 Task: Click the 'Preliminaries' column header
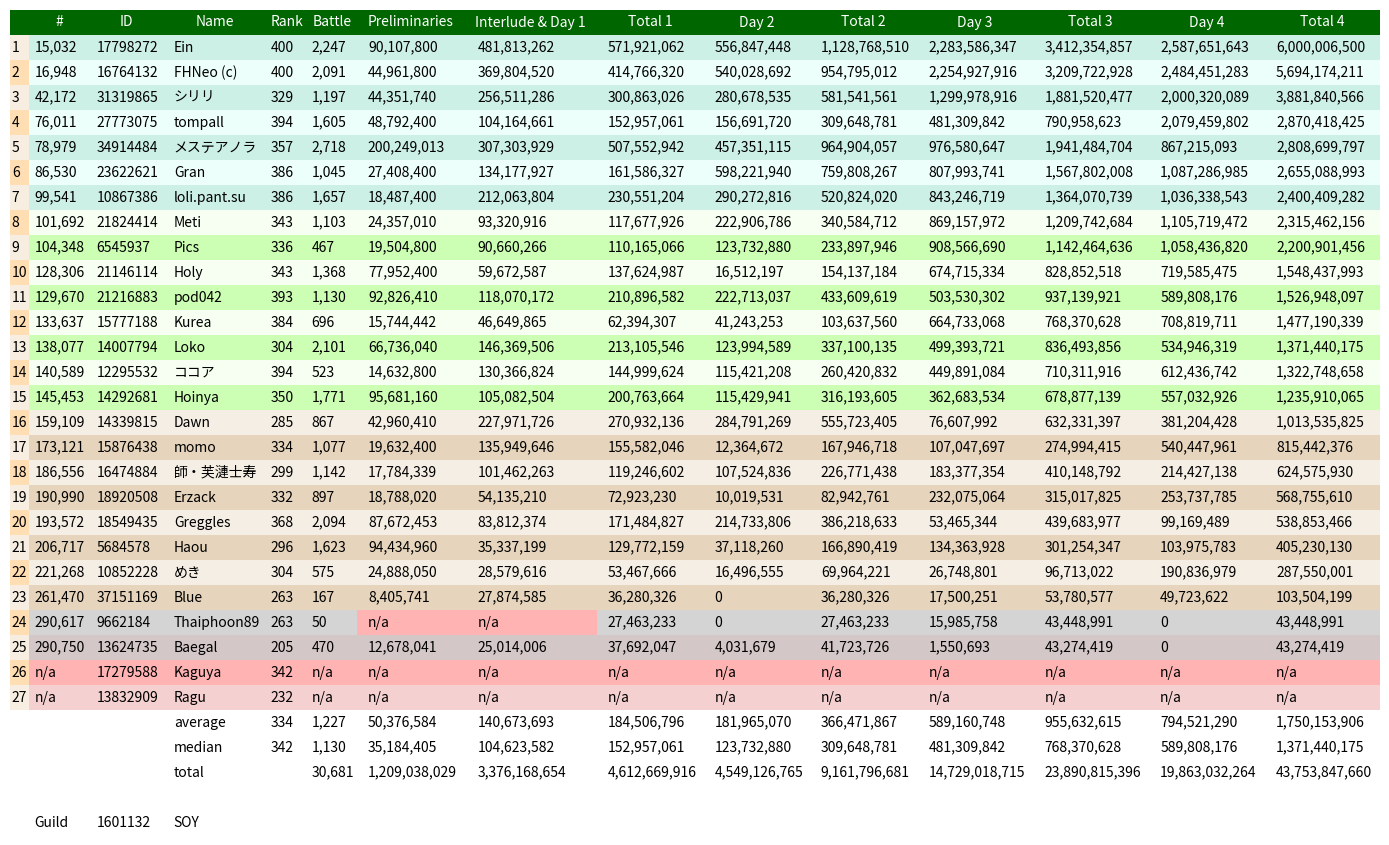coord(410,21)
